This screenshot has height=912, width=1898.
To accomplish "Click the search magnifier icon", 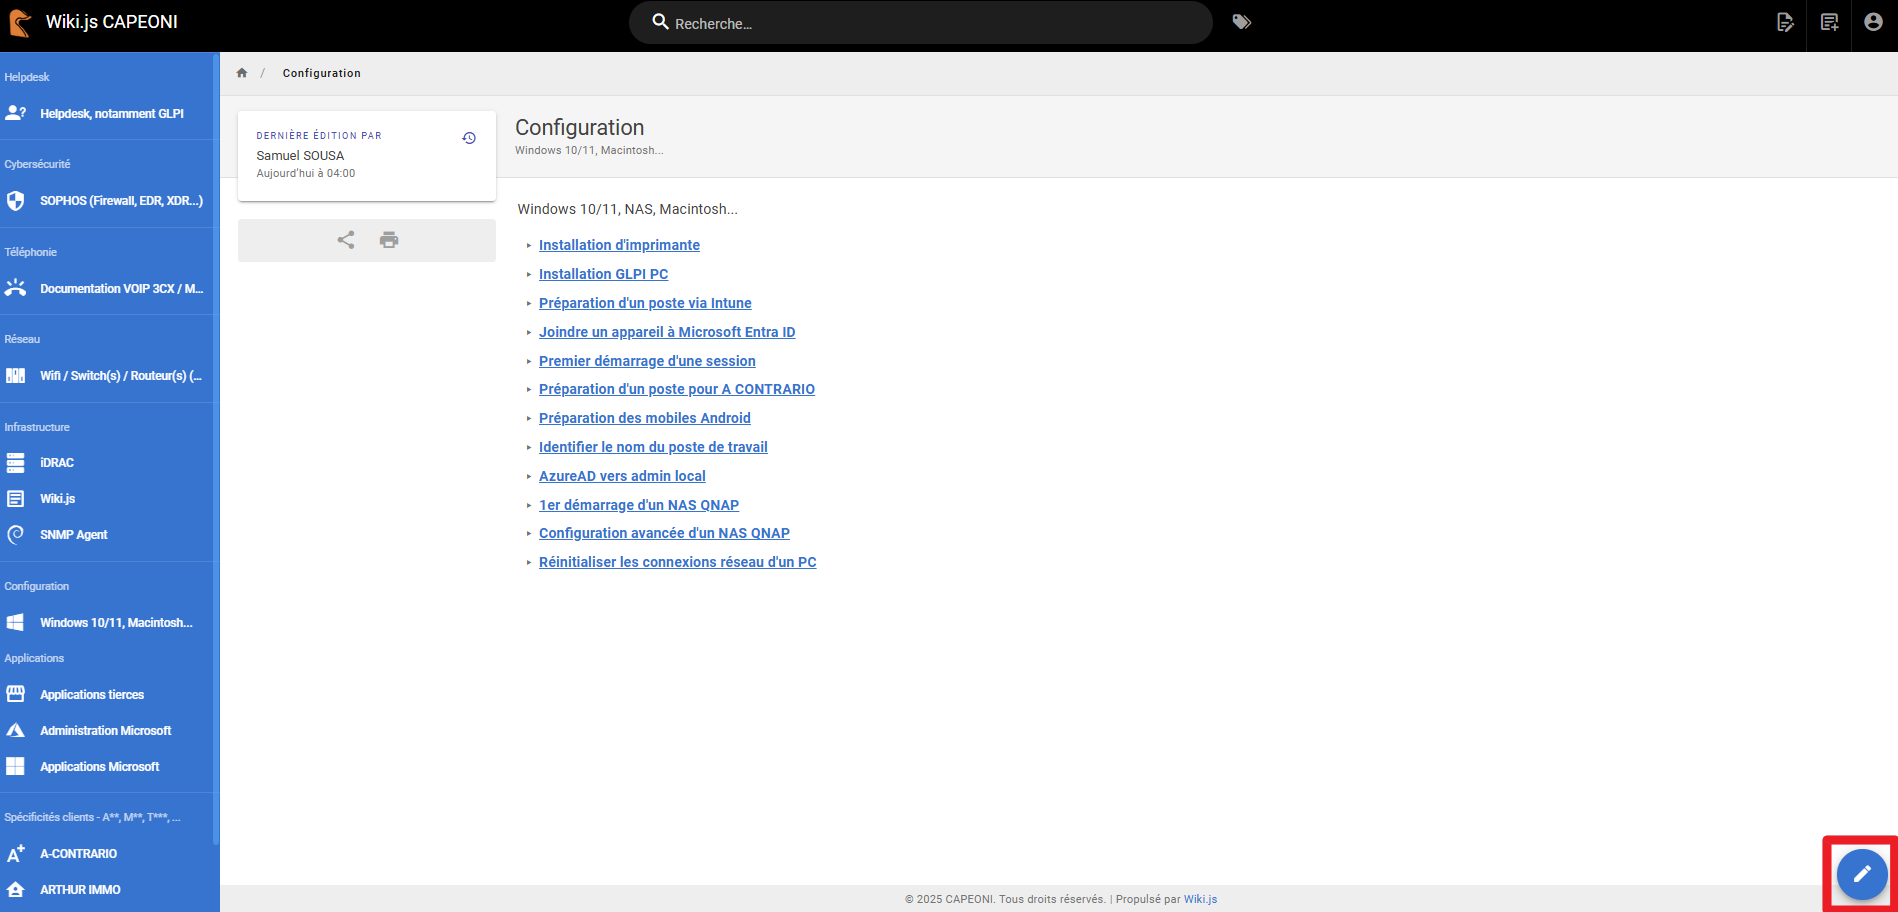I will click(x=660, y=21).
